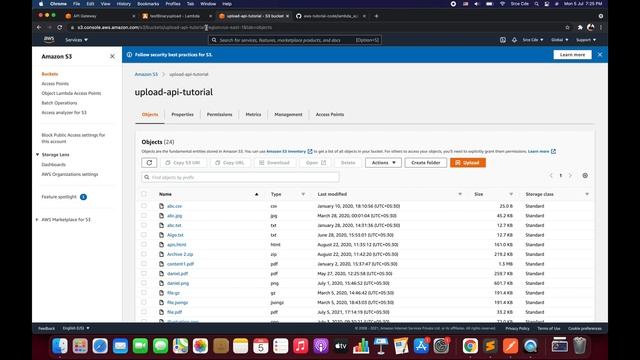Open the Bookmarks menu in menu bar

(148, 4)
